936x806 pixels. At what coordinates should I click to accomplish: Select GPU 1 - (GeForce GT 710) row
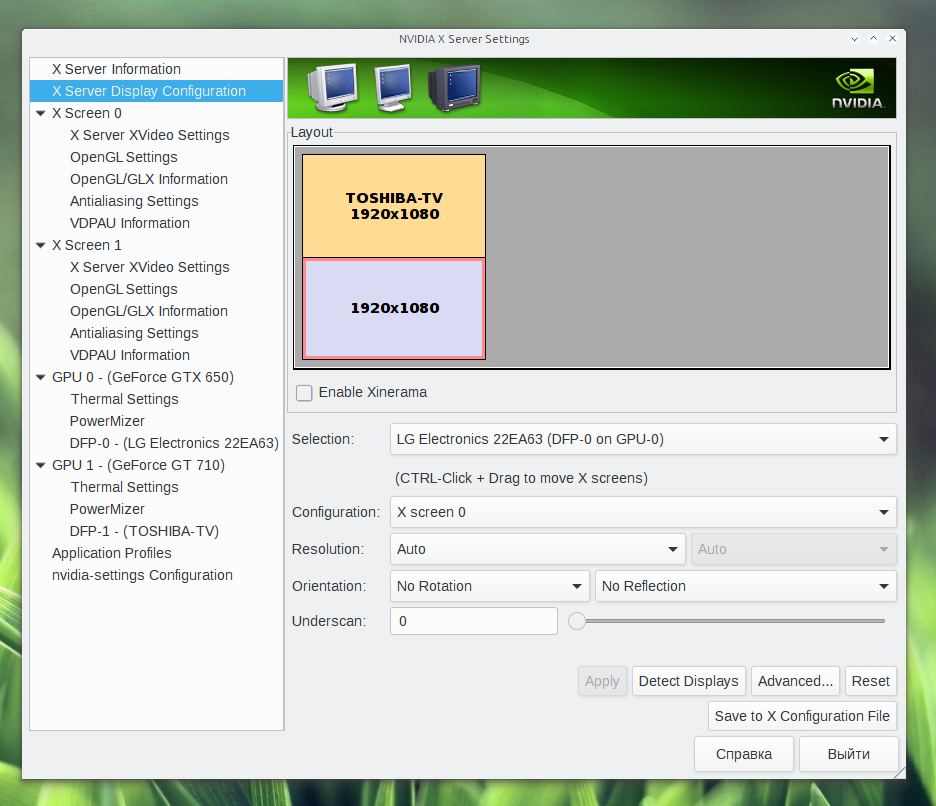156,464
